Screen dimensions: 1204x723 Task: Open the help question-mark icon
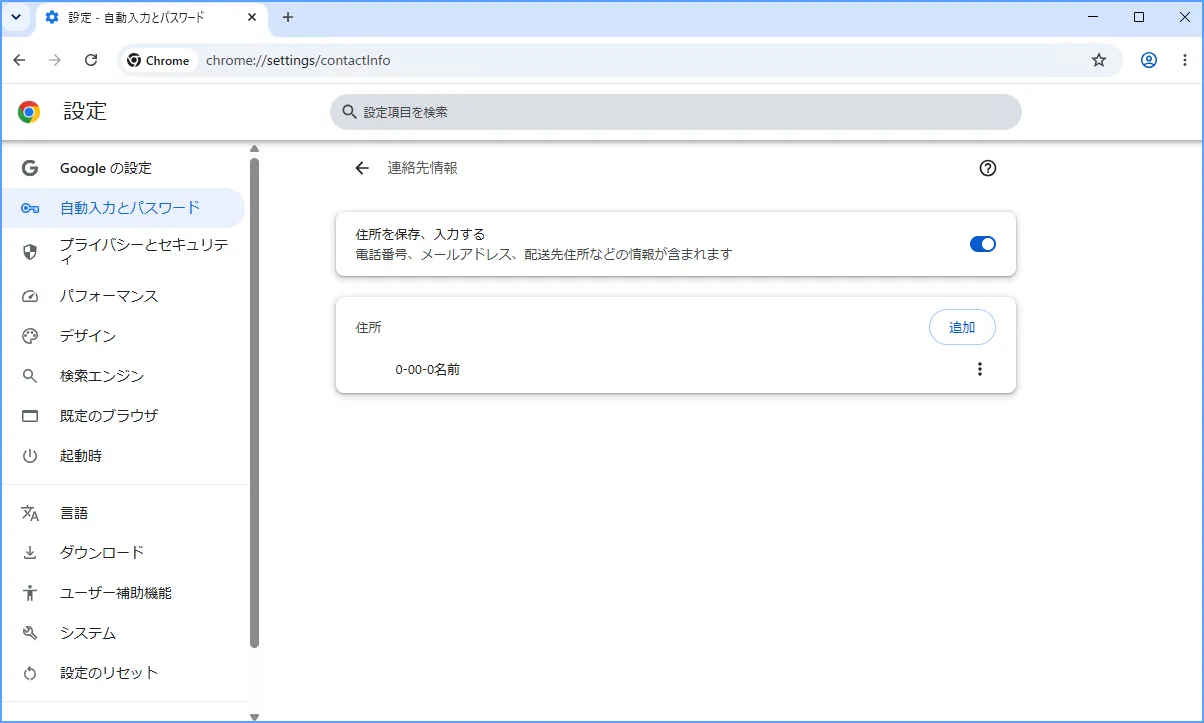988,168
